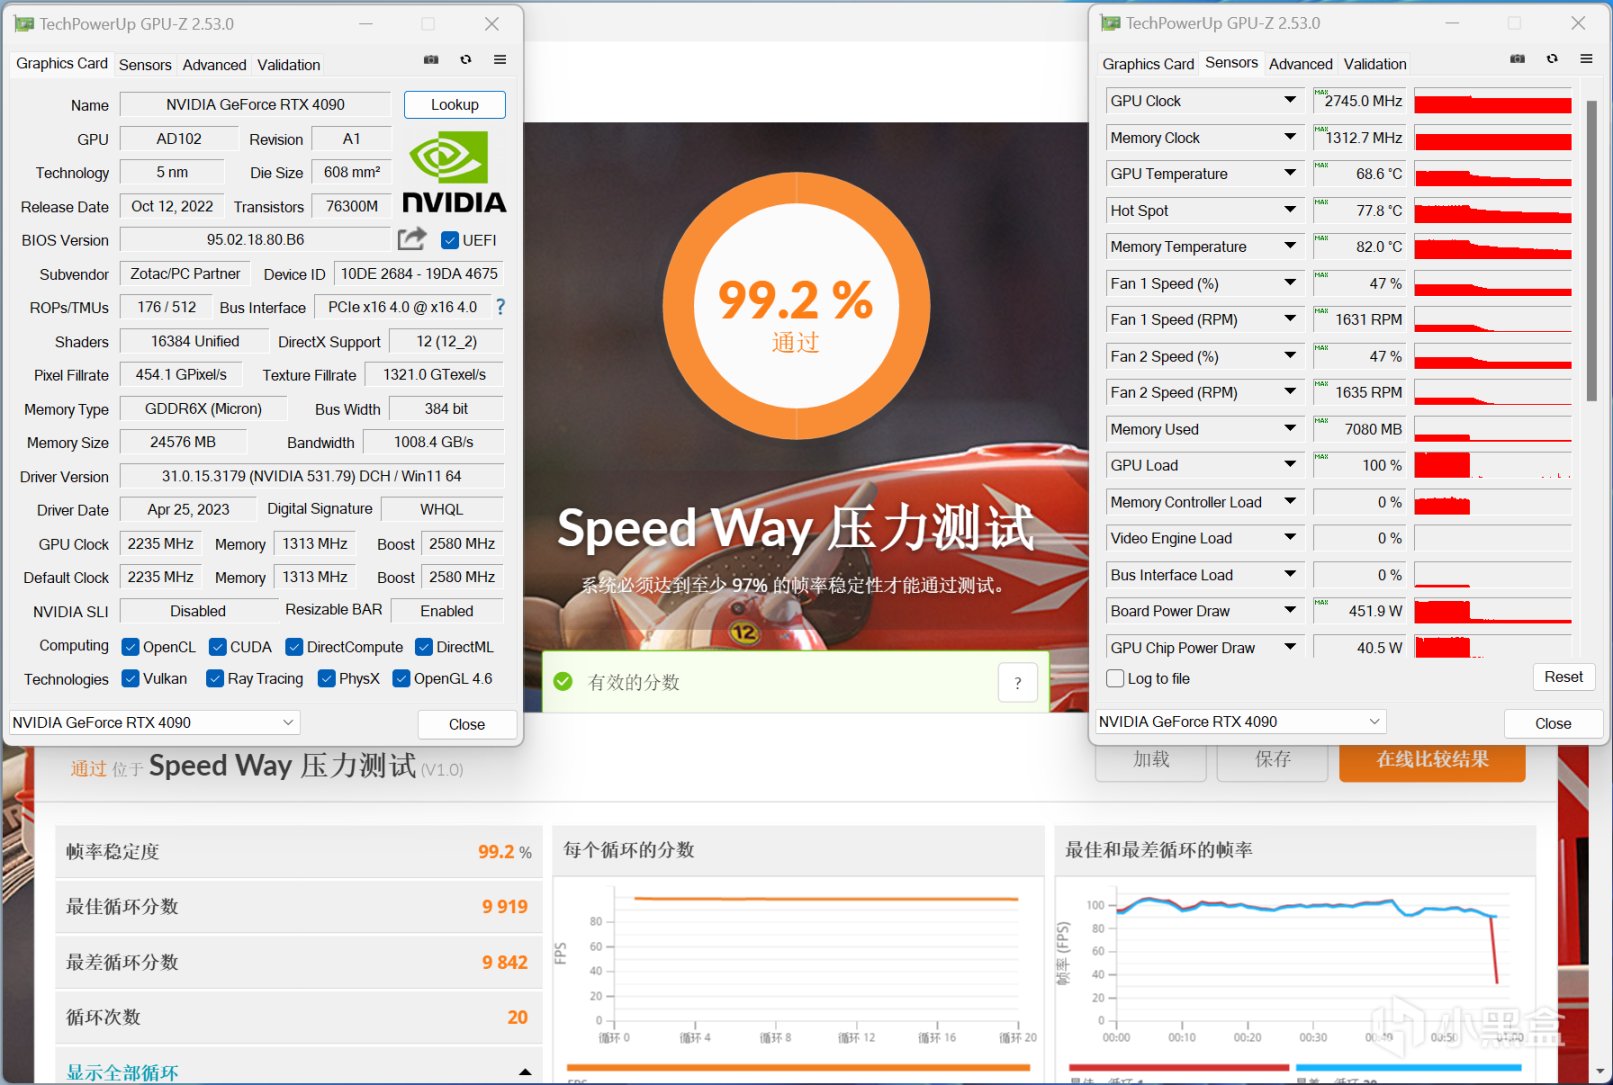Click Close button in left GPU-Z window
1613x1085 pixels.
tap(467, 724)
